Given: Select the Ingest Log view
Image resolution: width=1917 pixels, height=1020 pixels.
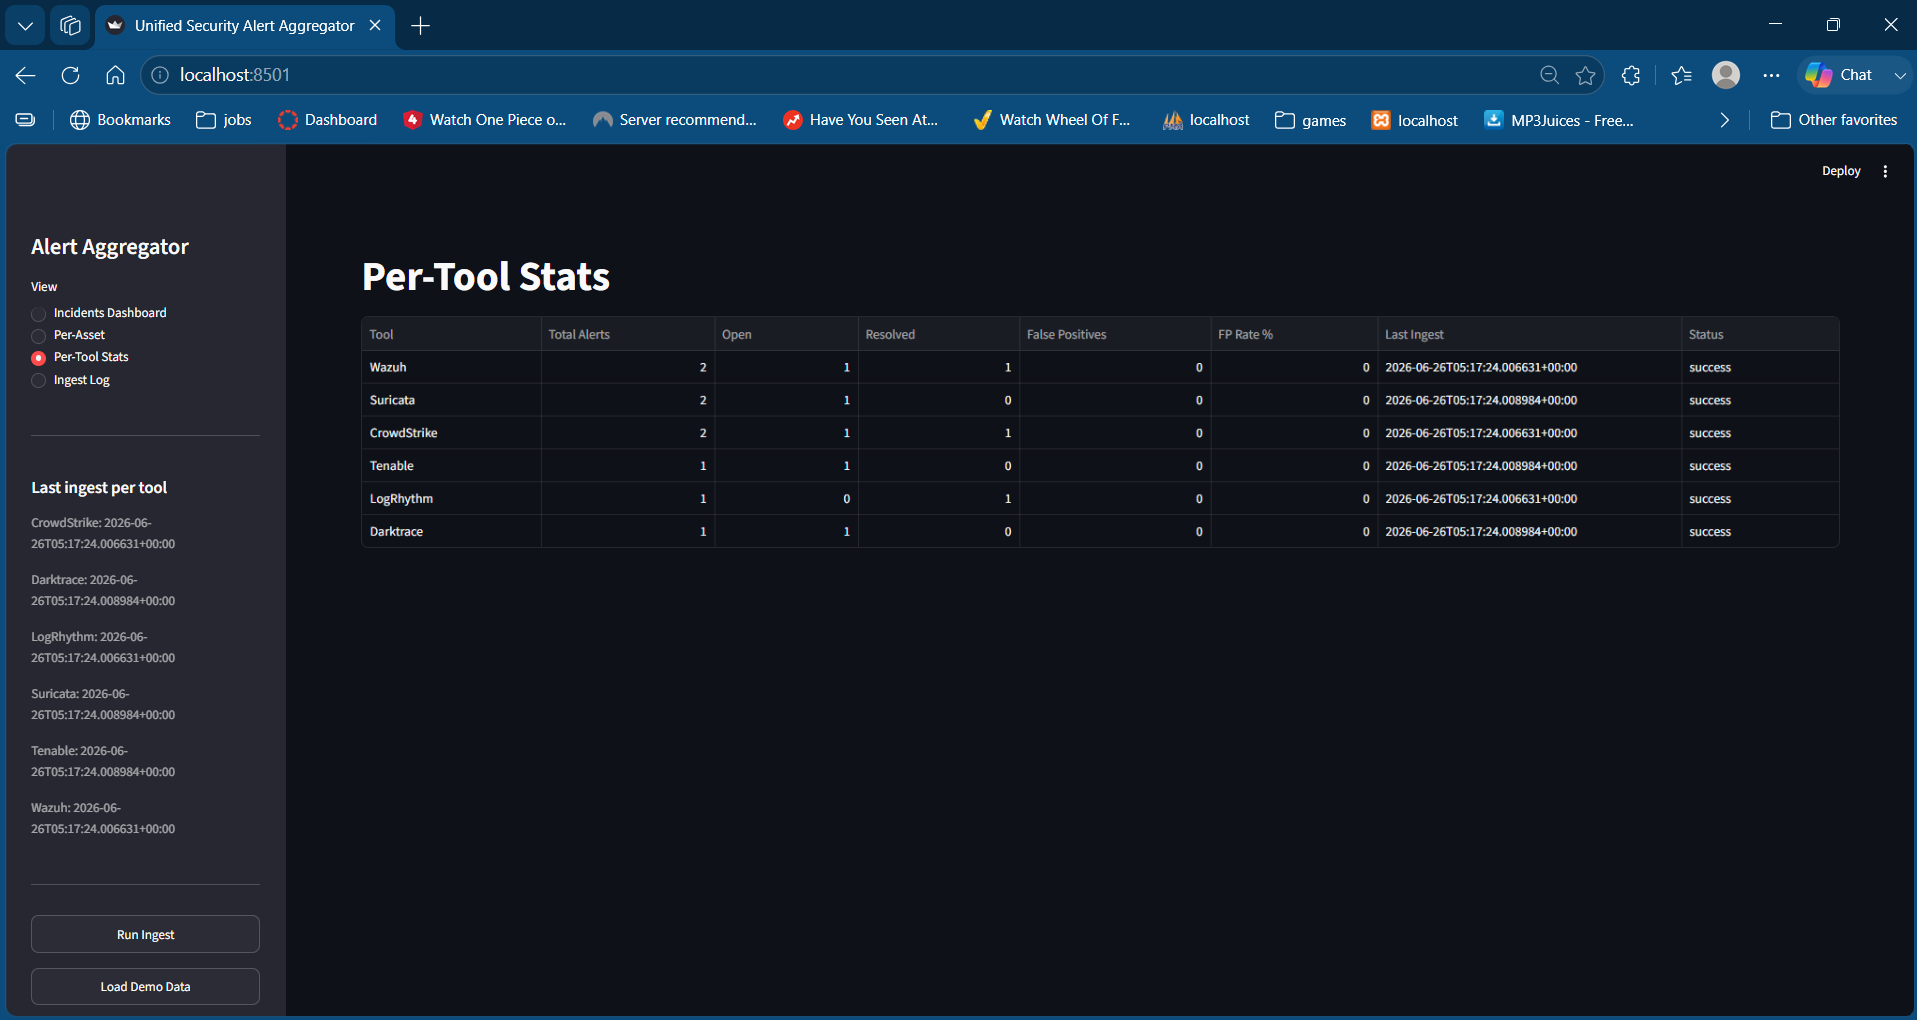Looking at the screenshot, I should 70,380.
